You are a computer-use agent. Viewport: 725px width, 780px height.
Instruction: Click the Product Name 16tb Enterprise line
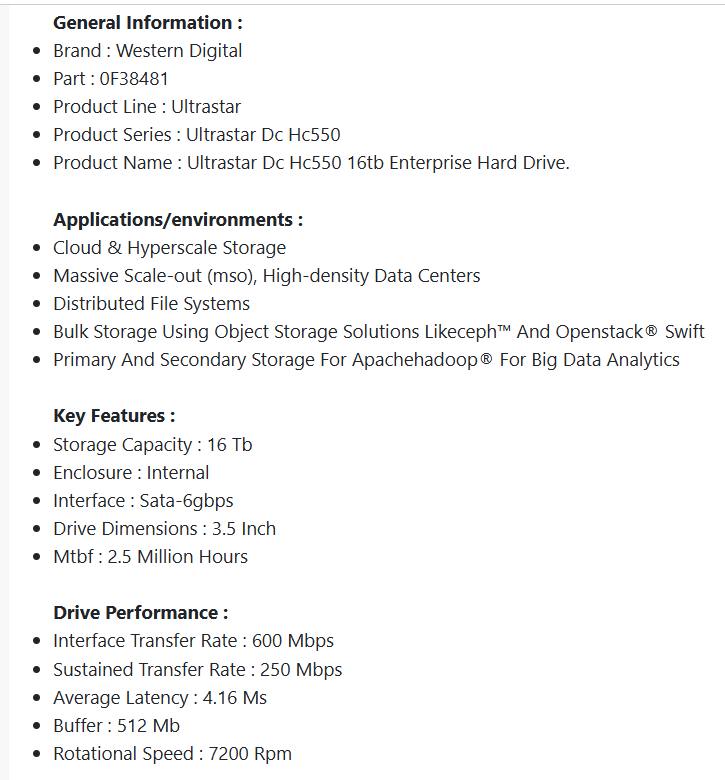[311, 163]
